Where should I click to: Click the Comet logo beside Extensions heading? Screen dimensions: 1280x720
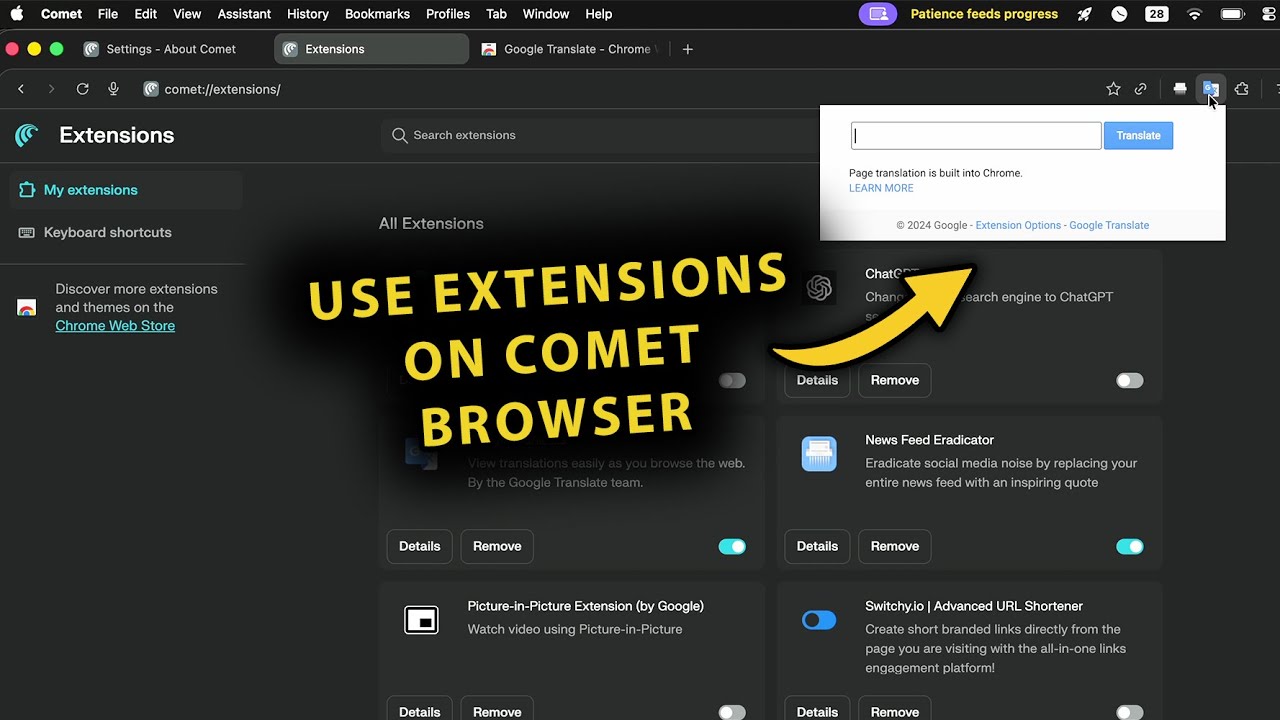coord(27,135)
